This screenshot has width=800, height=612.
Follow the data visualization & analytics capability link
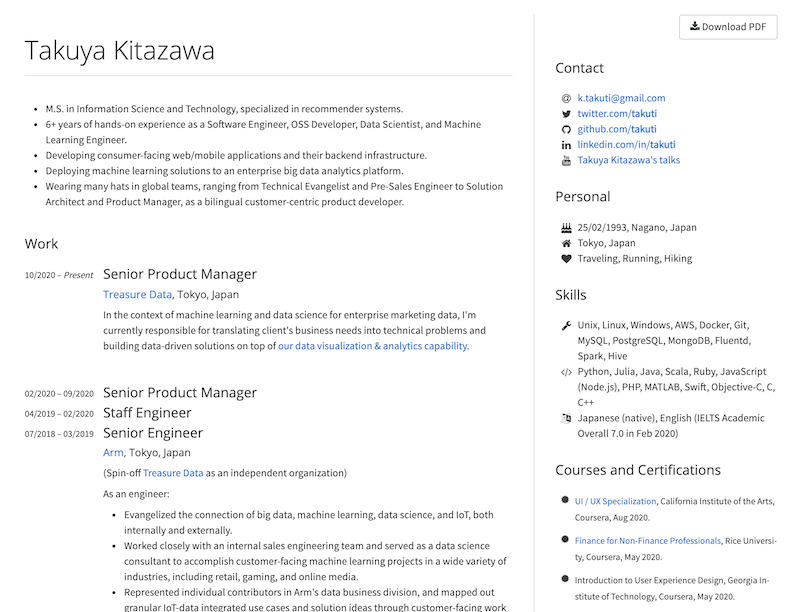pos(372,346)
